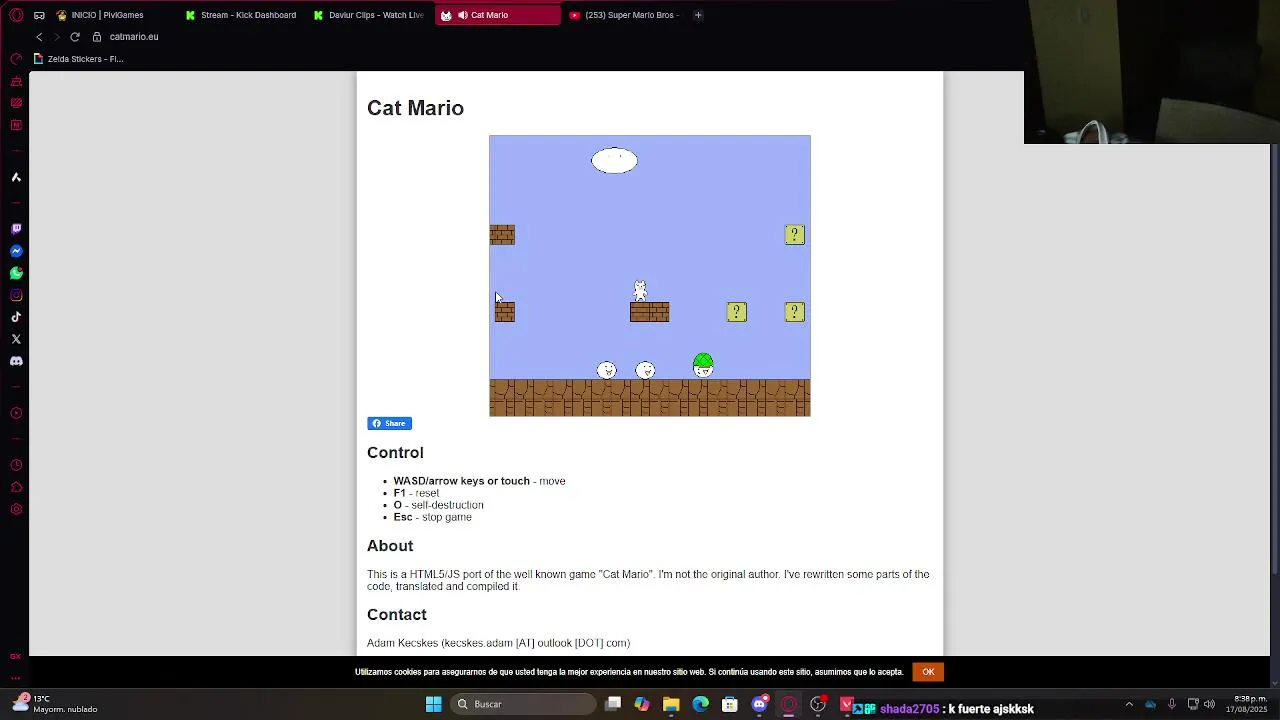Switch to Davlur Clips - Watch Live tab
Image resolution: width=1280 pixels, height=720 pixels.
tap(368, 15)
